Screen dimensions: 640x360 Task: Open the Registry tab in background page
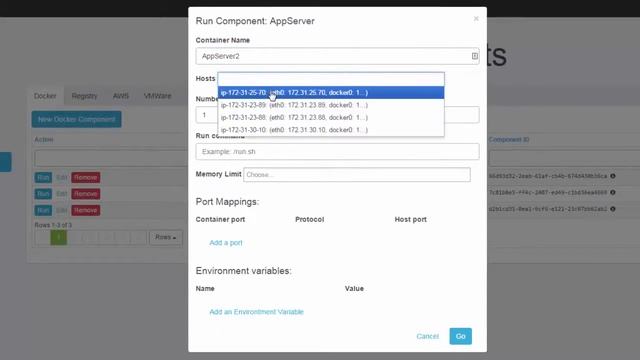[84, 96]
